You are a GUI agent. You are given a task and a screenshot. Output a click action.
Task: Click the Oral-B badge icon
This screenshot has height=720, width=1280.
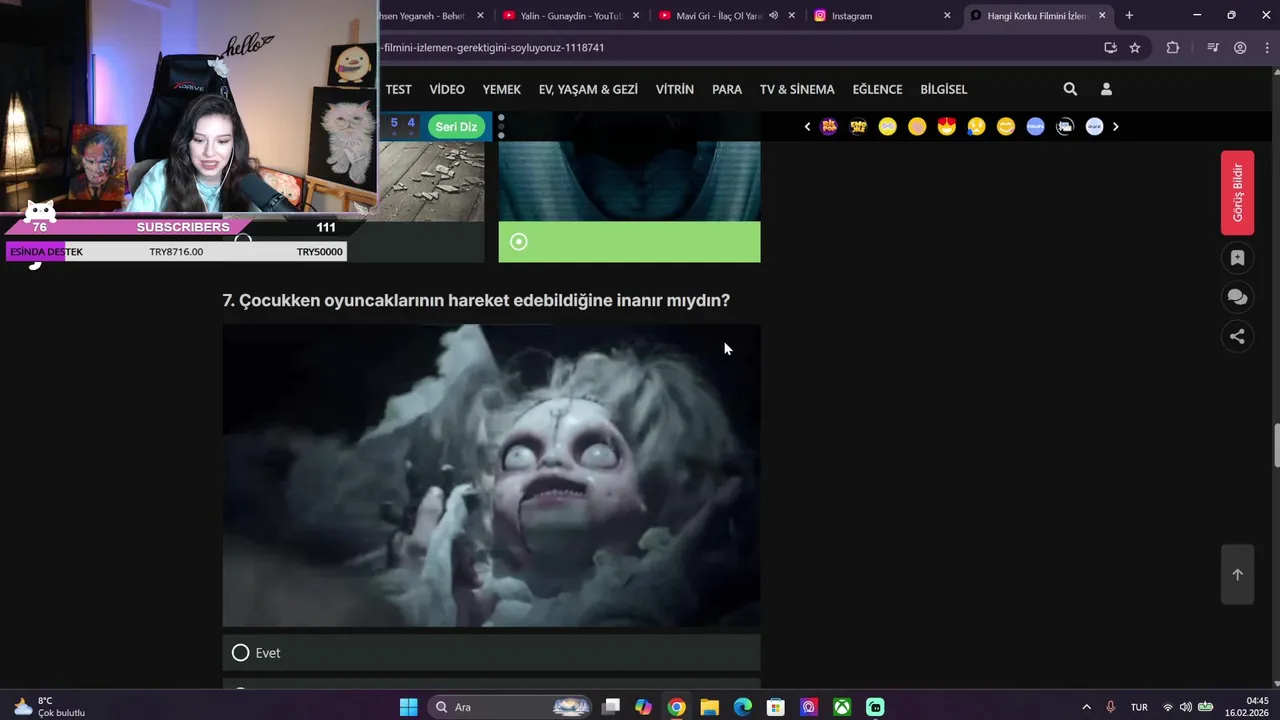1094,126
